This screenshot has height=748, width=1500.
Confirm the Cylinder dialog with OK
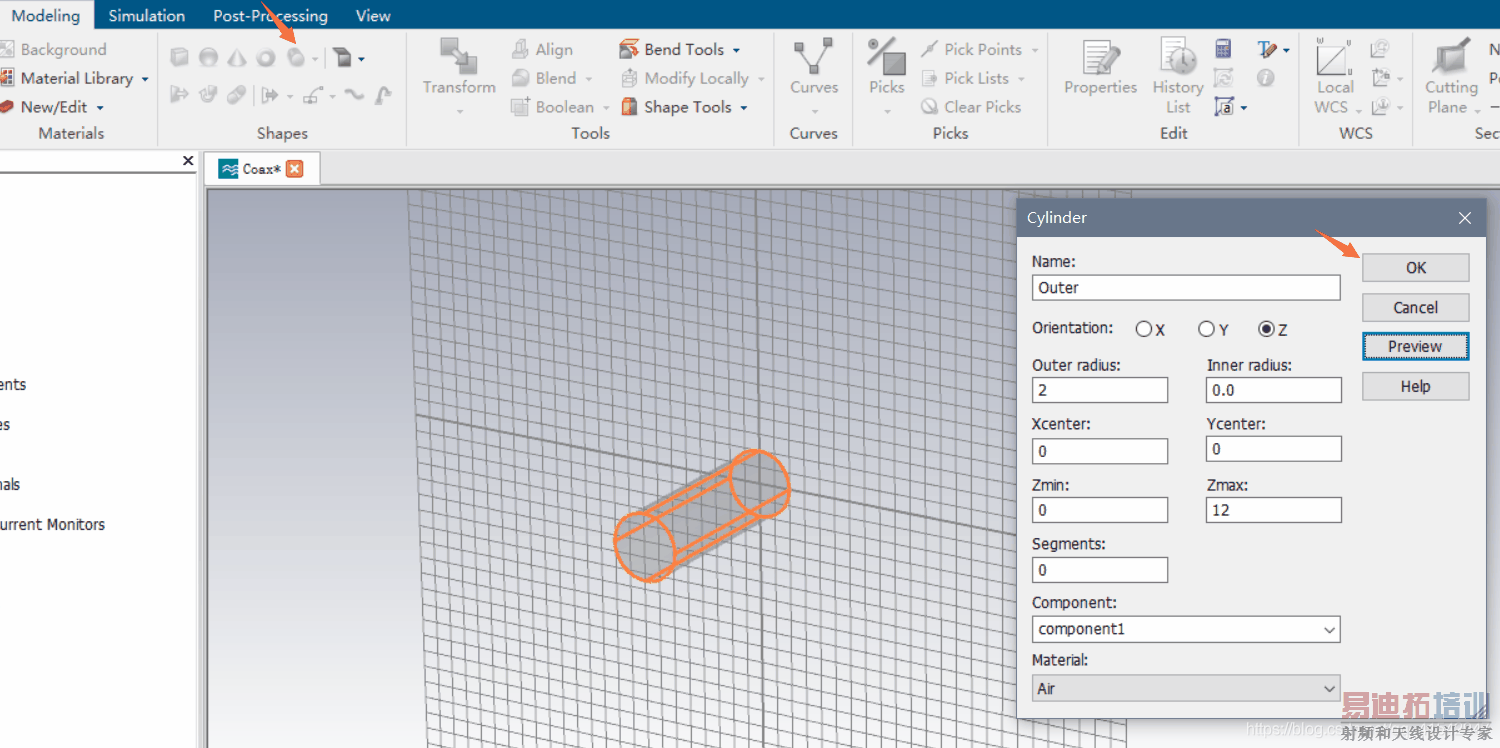click(x=1416, y=268)
